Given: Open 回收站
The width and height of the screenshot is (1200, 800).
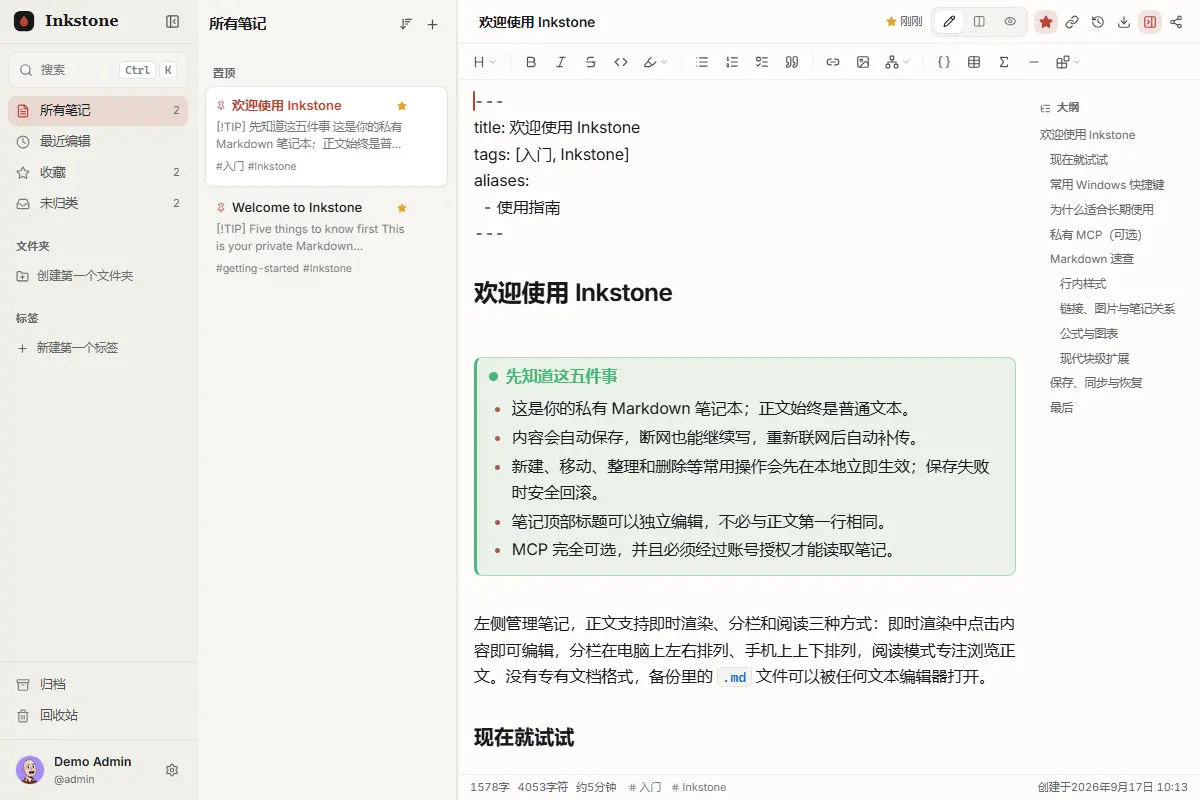Looking at the screenshot, I should tap(98, 715).
